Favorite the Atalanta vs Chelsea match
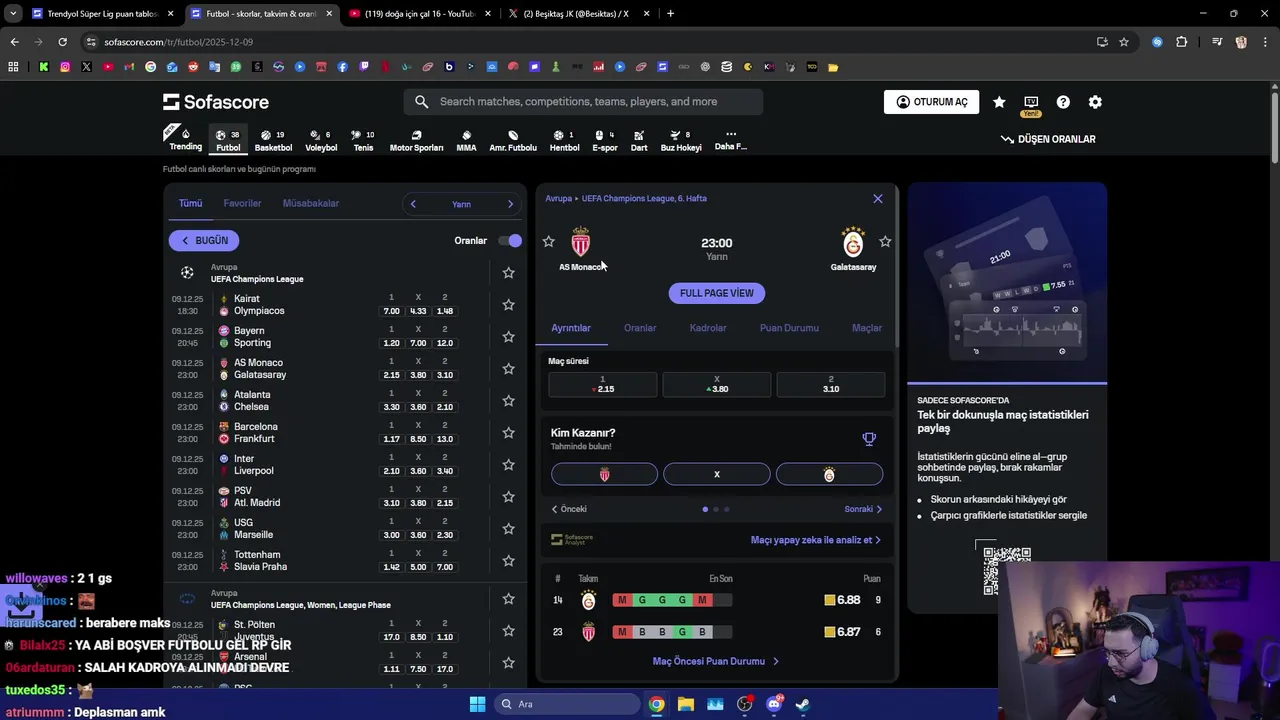1280x720 pixels. (508, 400)
